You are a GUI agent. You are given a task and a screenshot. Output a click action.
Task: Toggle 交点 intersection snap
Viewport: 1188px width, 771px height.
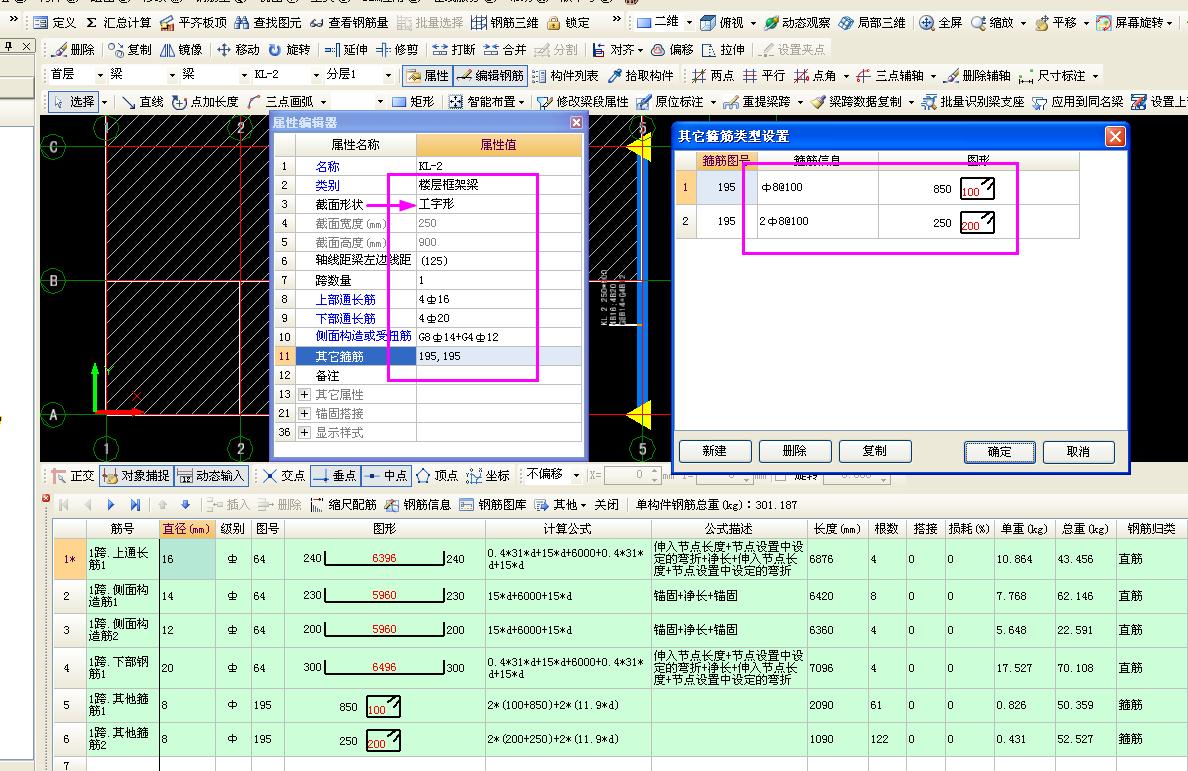point(284,475)
